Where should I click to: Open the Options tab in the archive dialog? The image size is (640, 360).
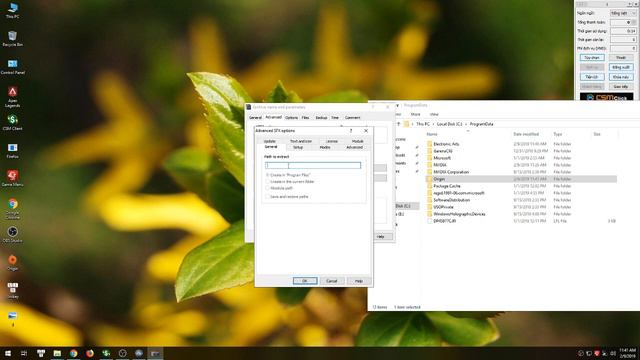pos(291,118)
